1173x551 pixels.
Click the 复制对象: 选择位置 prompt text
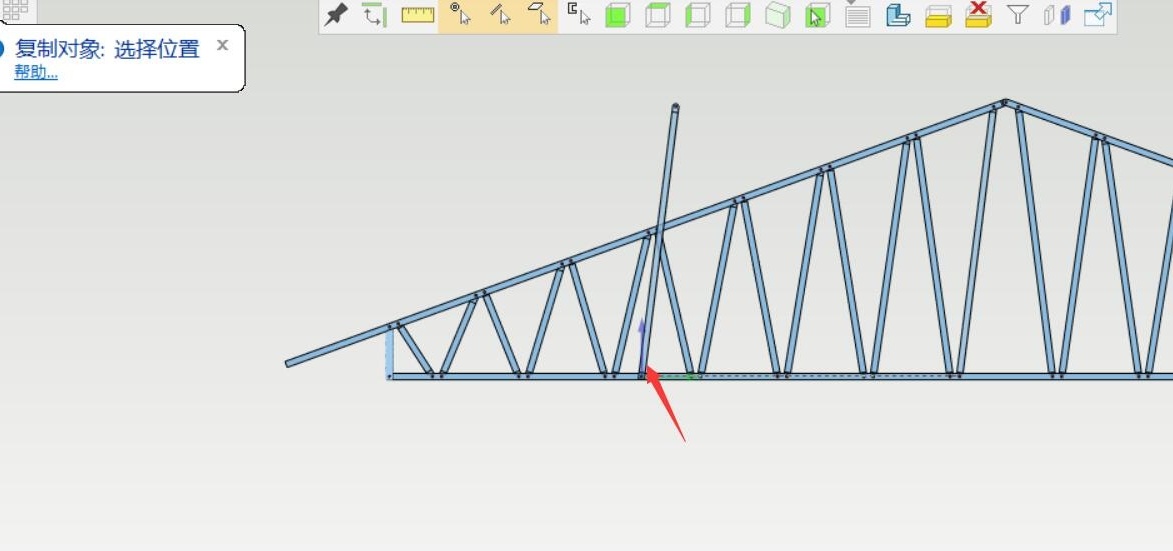click(107, 49)
